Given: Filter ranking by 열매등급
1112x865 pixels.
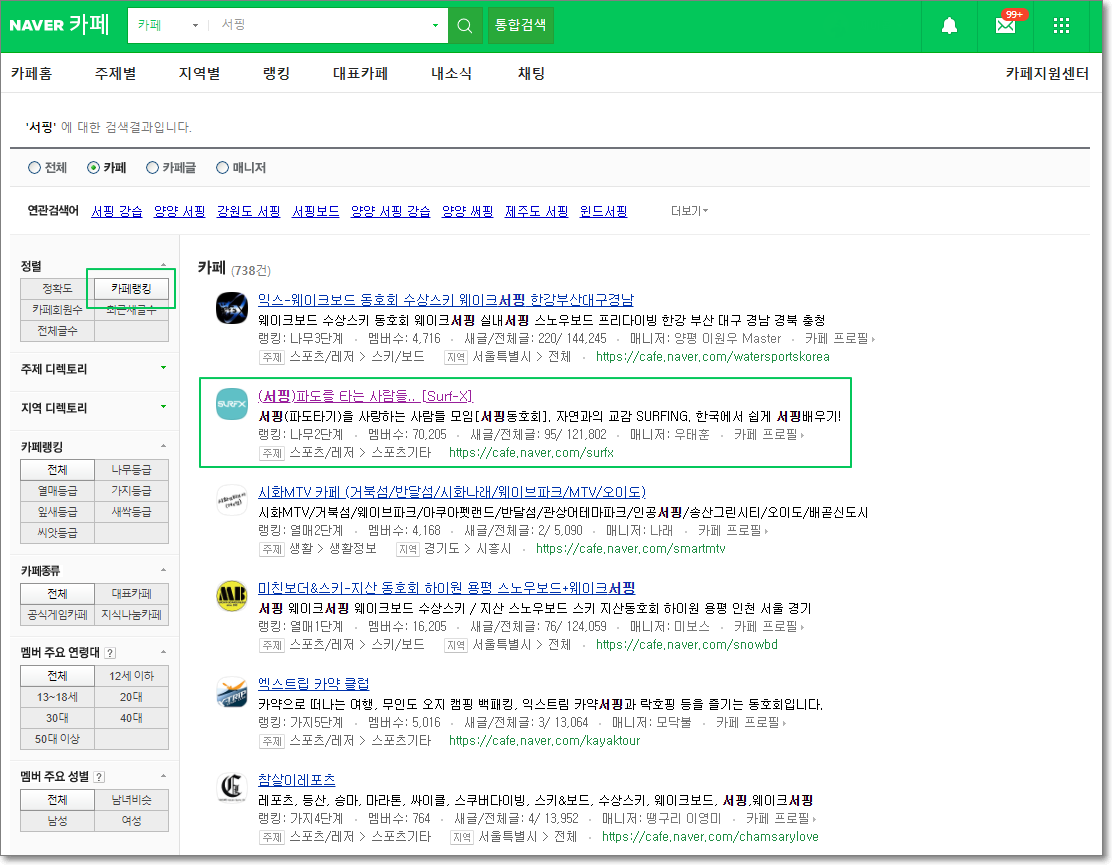Looking at the screenshot, I should [x=57, y=491].
